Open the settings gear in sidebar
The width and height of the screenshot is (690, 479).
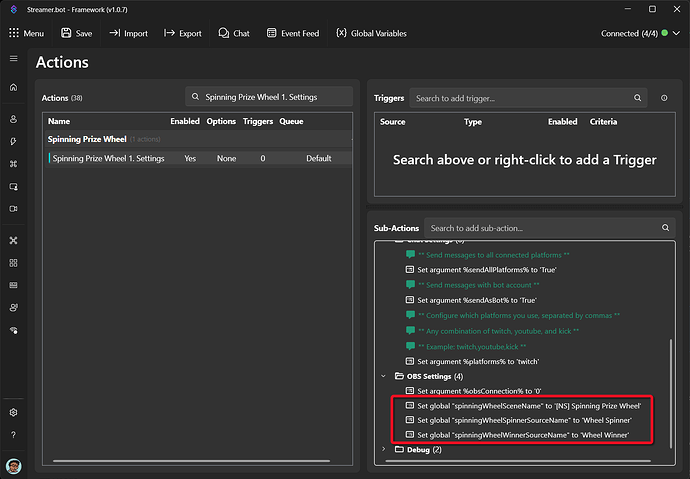point(14,412)
